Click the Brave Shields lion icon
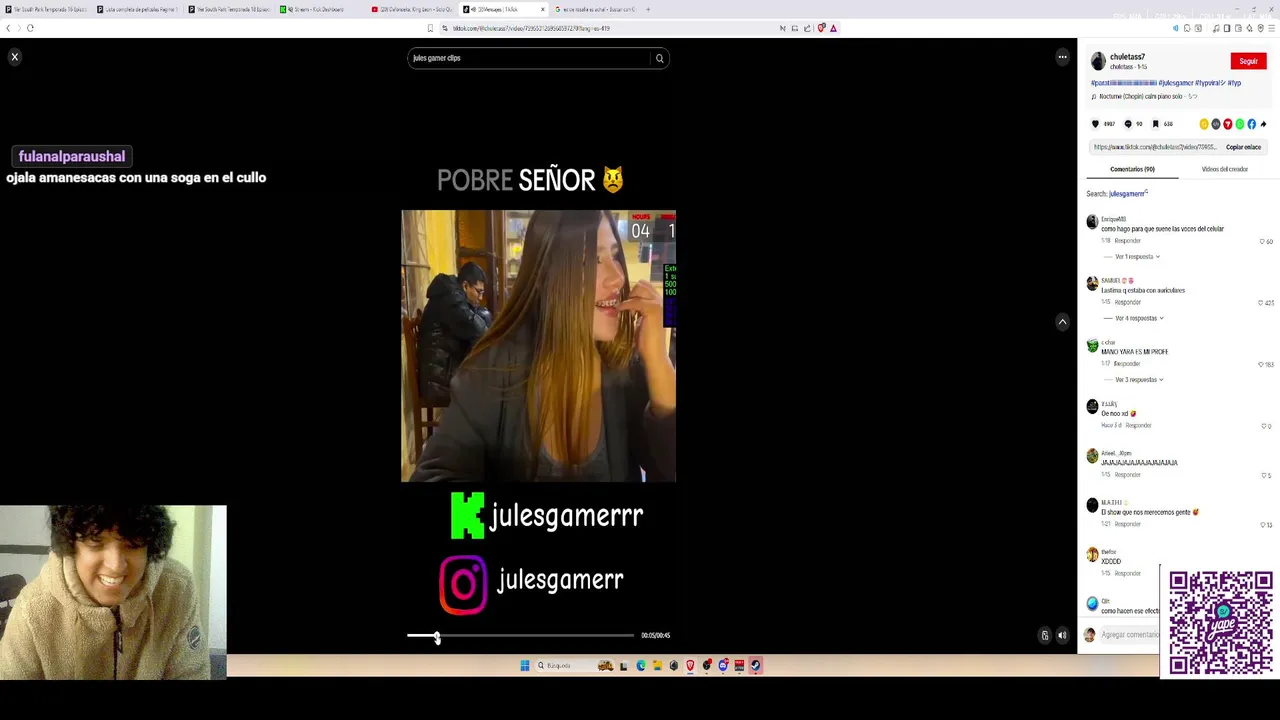The height and width of the screenshot is (720, 1280). pos(821,28)
